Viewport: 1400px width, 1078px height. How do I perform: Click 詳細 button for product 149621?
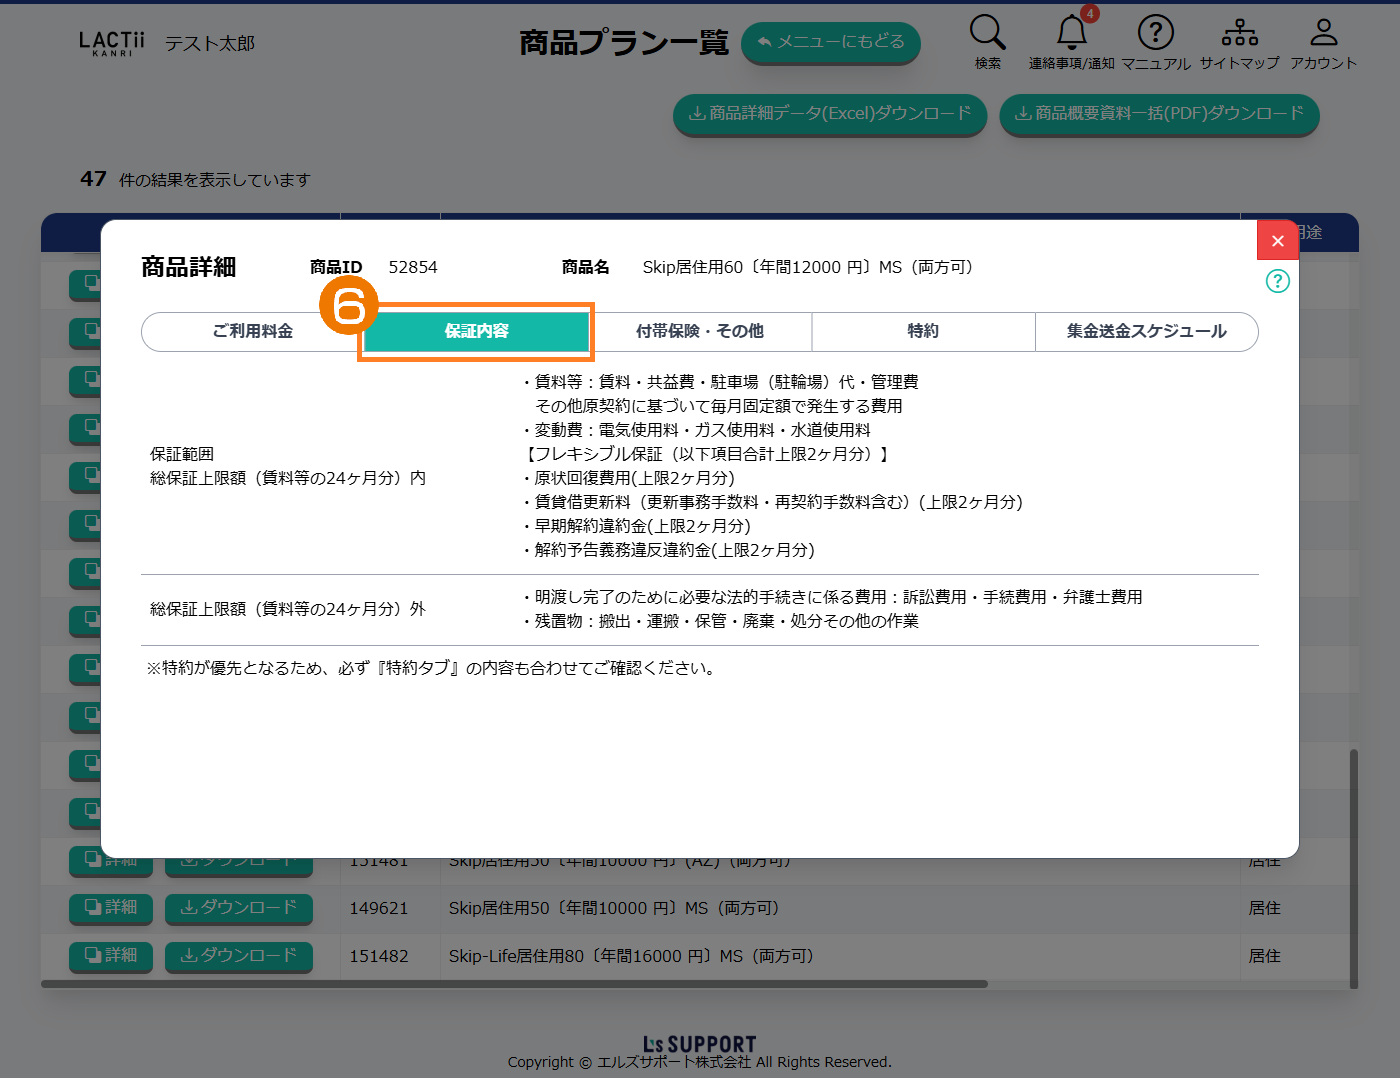pos(111,907)
